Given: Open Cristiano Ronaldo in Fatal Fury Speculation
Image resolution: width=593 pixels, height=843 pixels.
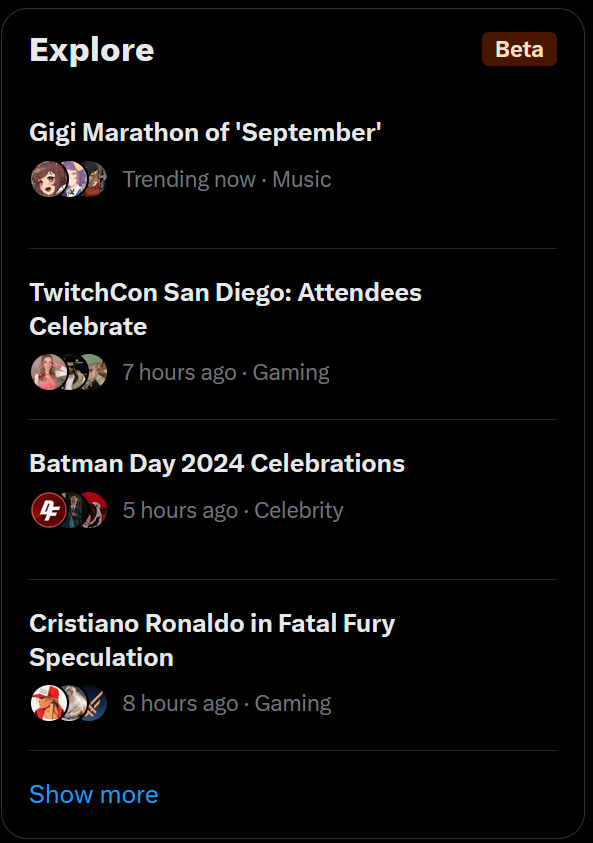Looking at the screenshot, I should (212, 640).
